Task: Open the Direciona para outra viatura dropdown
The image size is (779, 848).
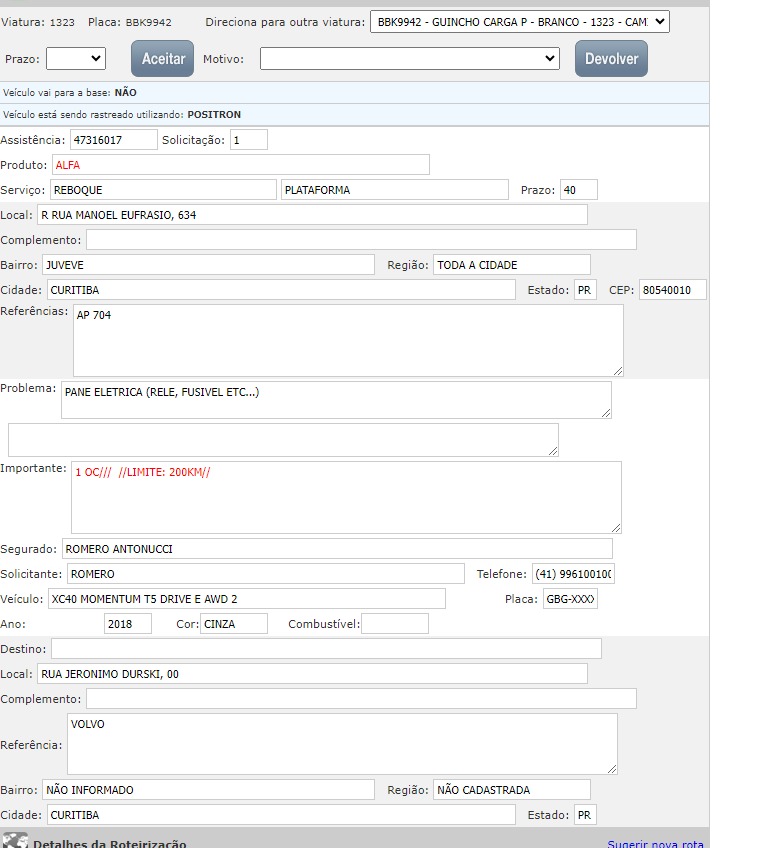Action: coord(519,22)
